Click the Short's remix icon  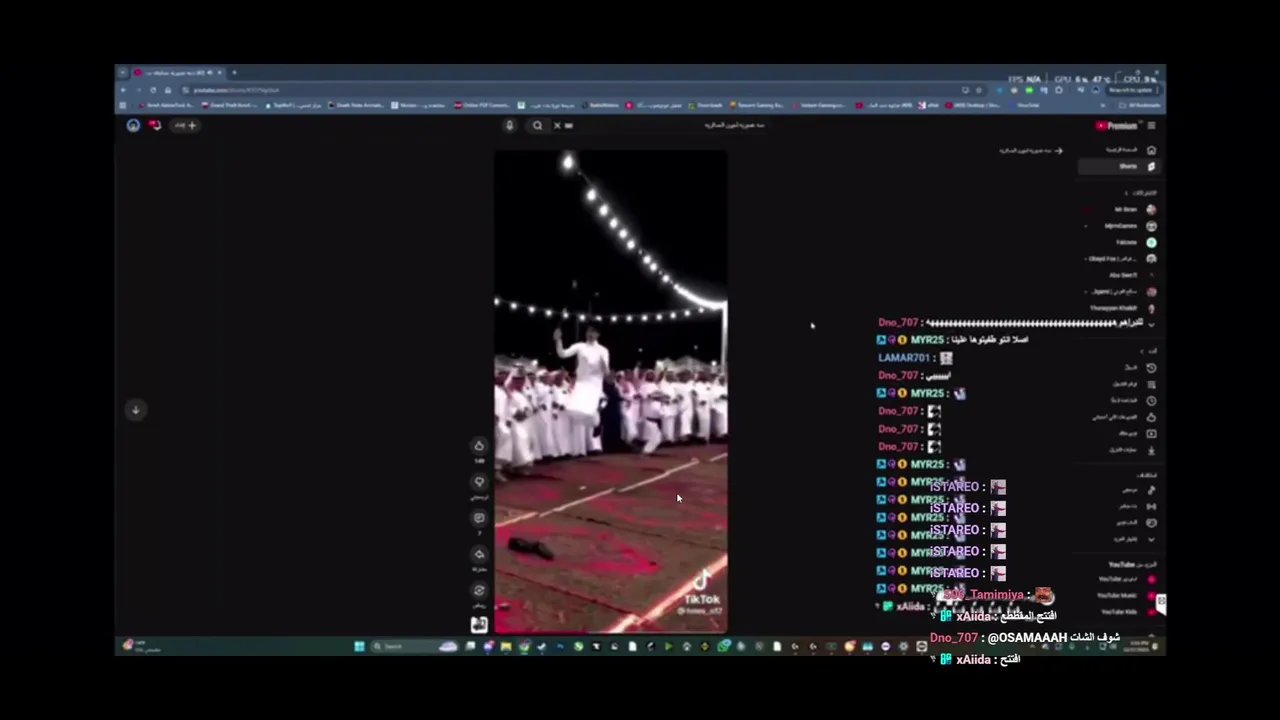coord(479,590)
